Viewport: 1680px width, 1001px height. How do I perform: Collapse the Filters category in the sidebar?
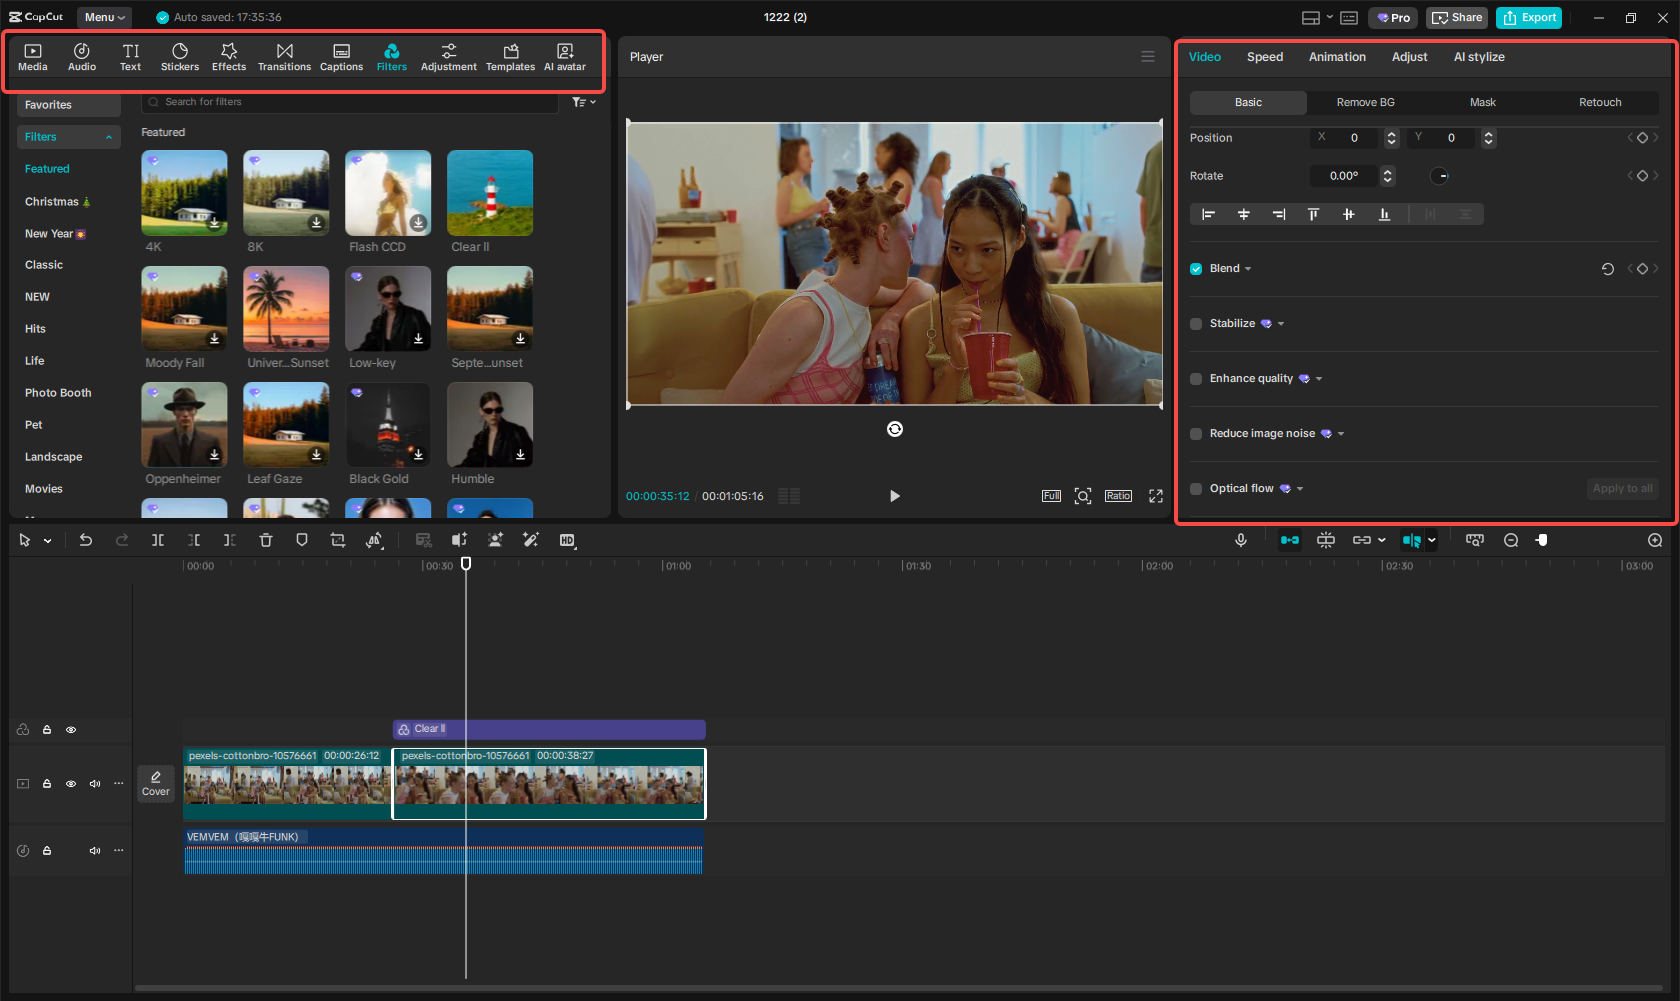tap(109, 136)
